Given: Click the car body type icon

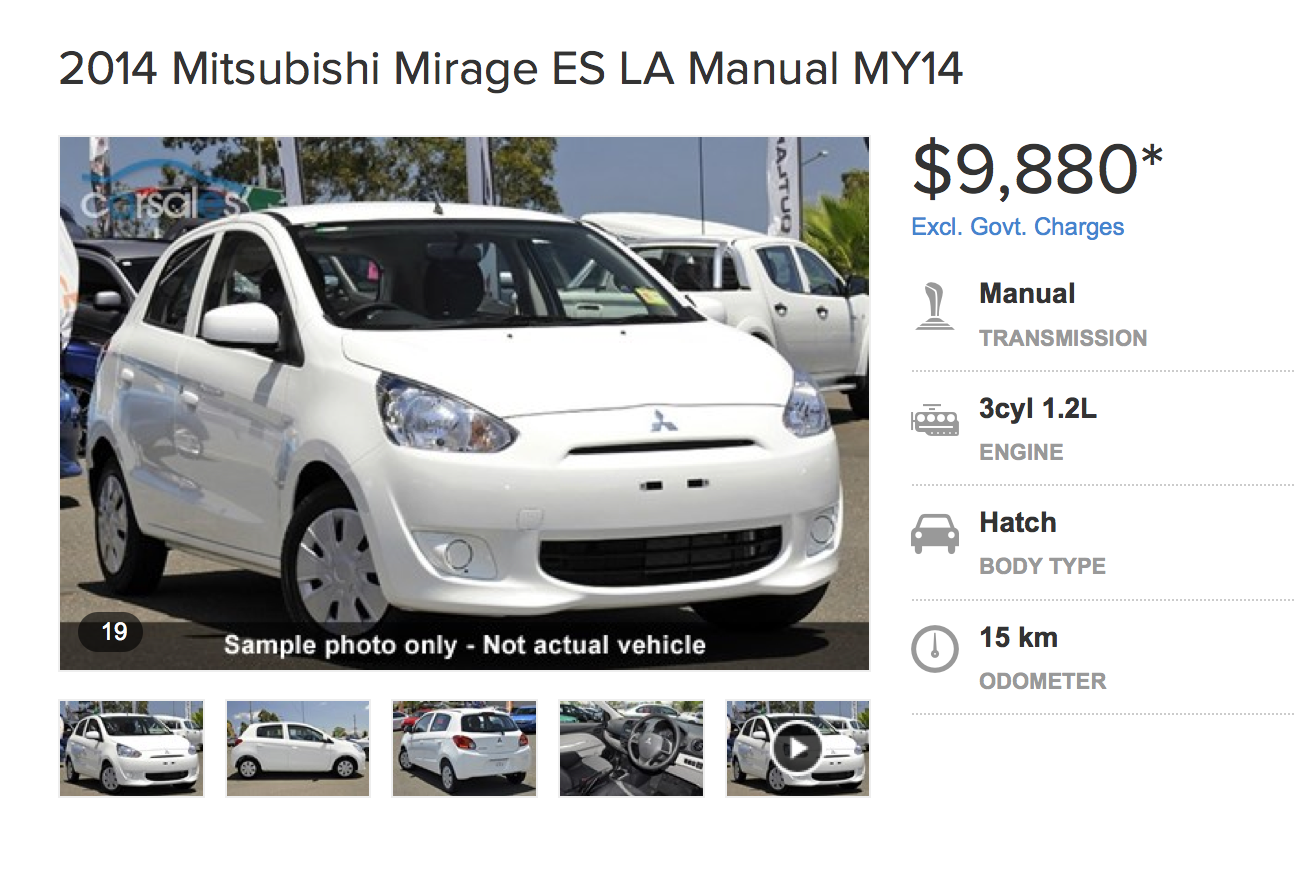Looking at the screenshot, I should click(935, 534).
